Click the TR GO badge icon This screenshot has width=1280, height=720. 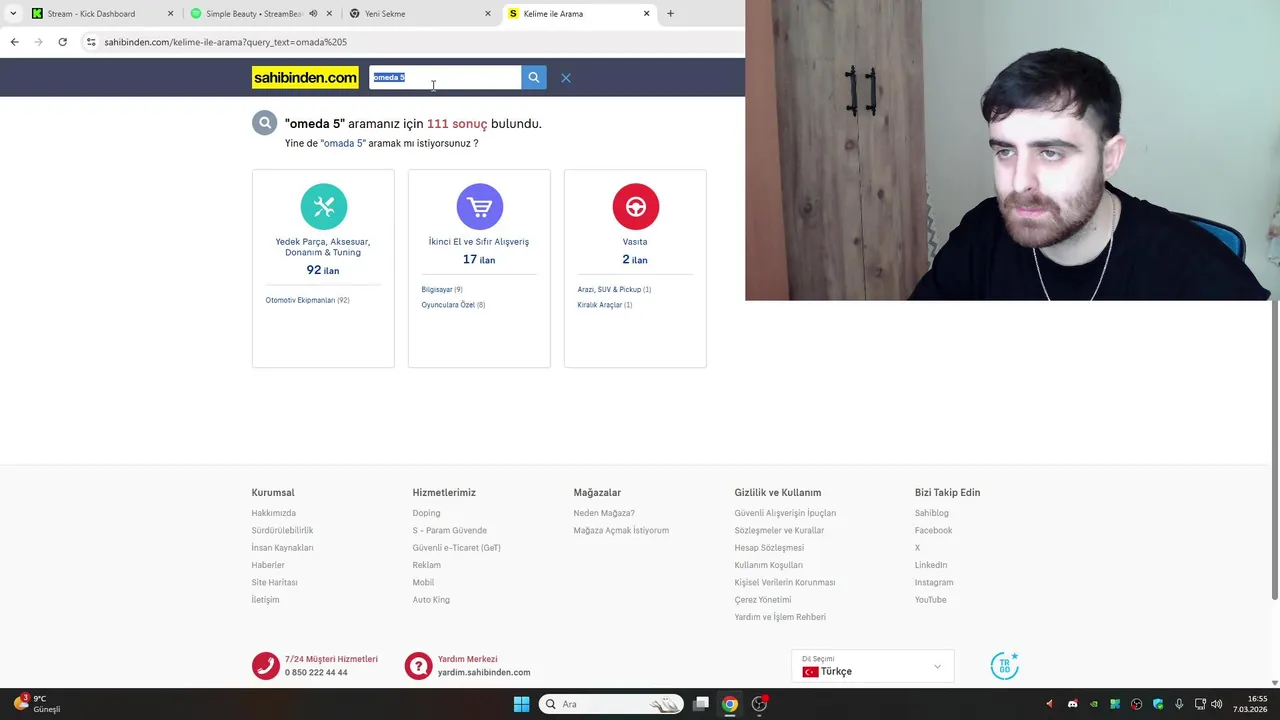[1004, 666]
